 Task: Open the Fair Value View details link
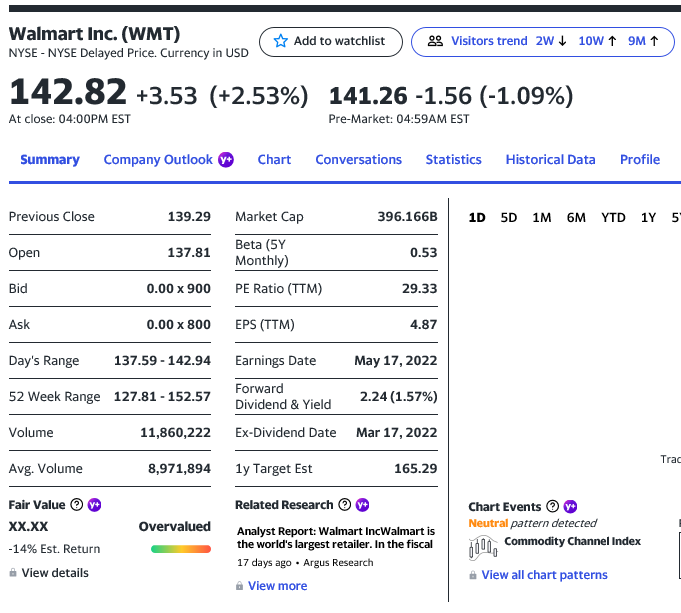[55, 573]
